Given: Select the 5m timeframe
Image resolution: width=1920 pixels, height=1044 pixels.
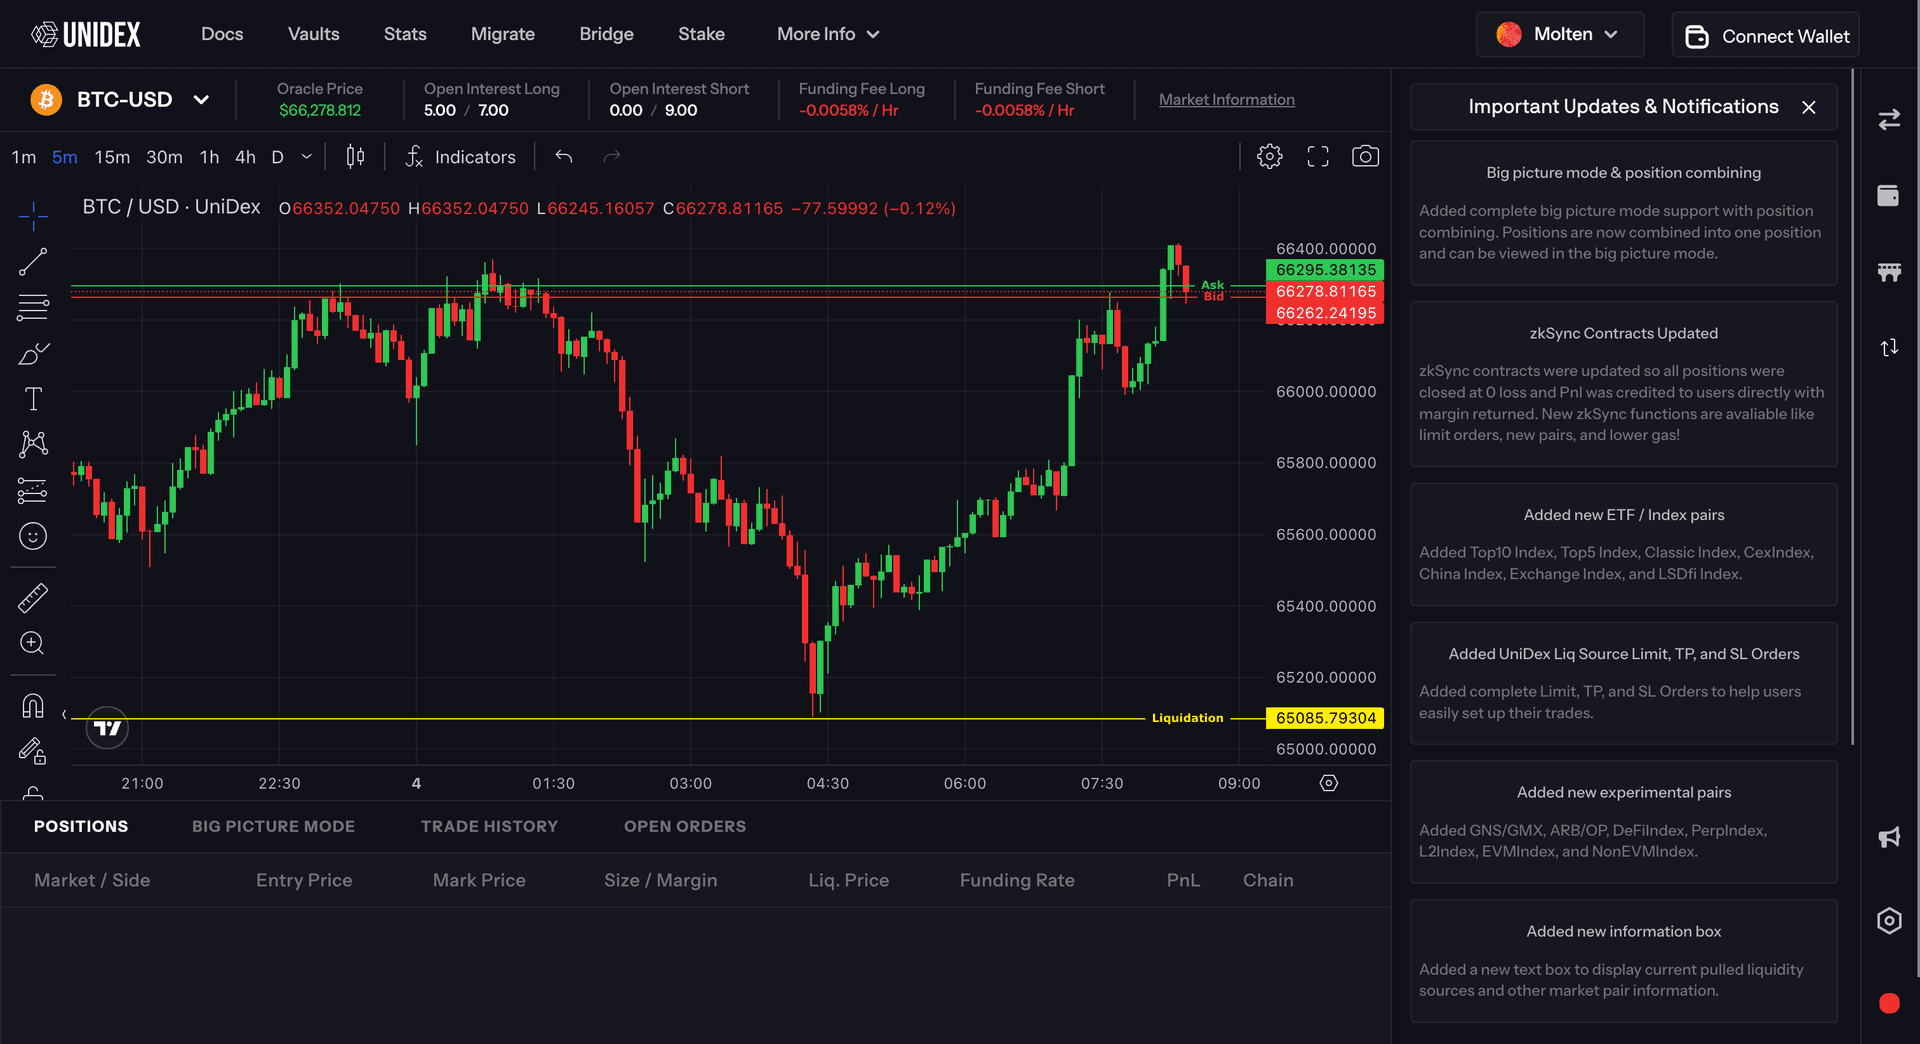Looking at the screenshot, I should point(65,157).
